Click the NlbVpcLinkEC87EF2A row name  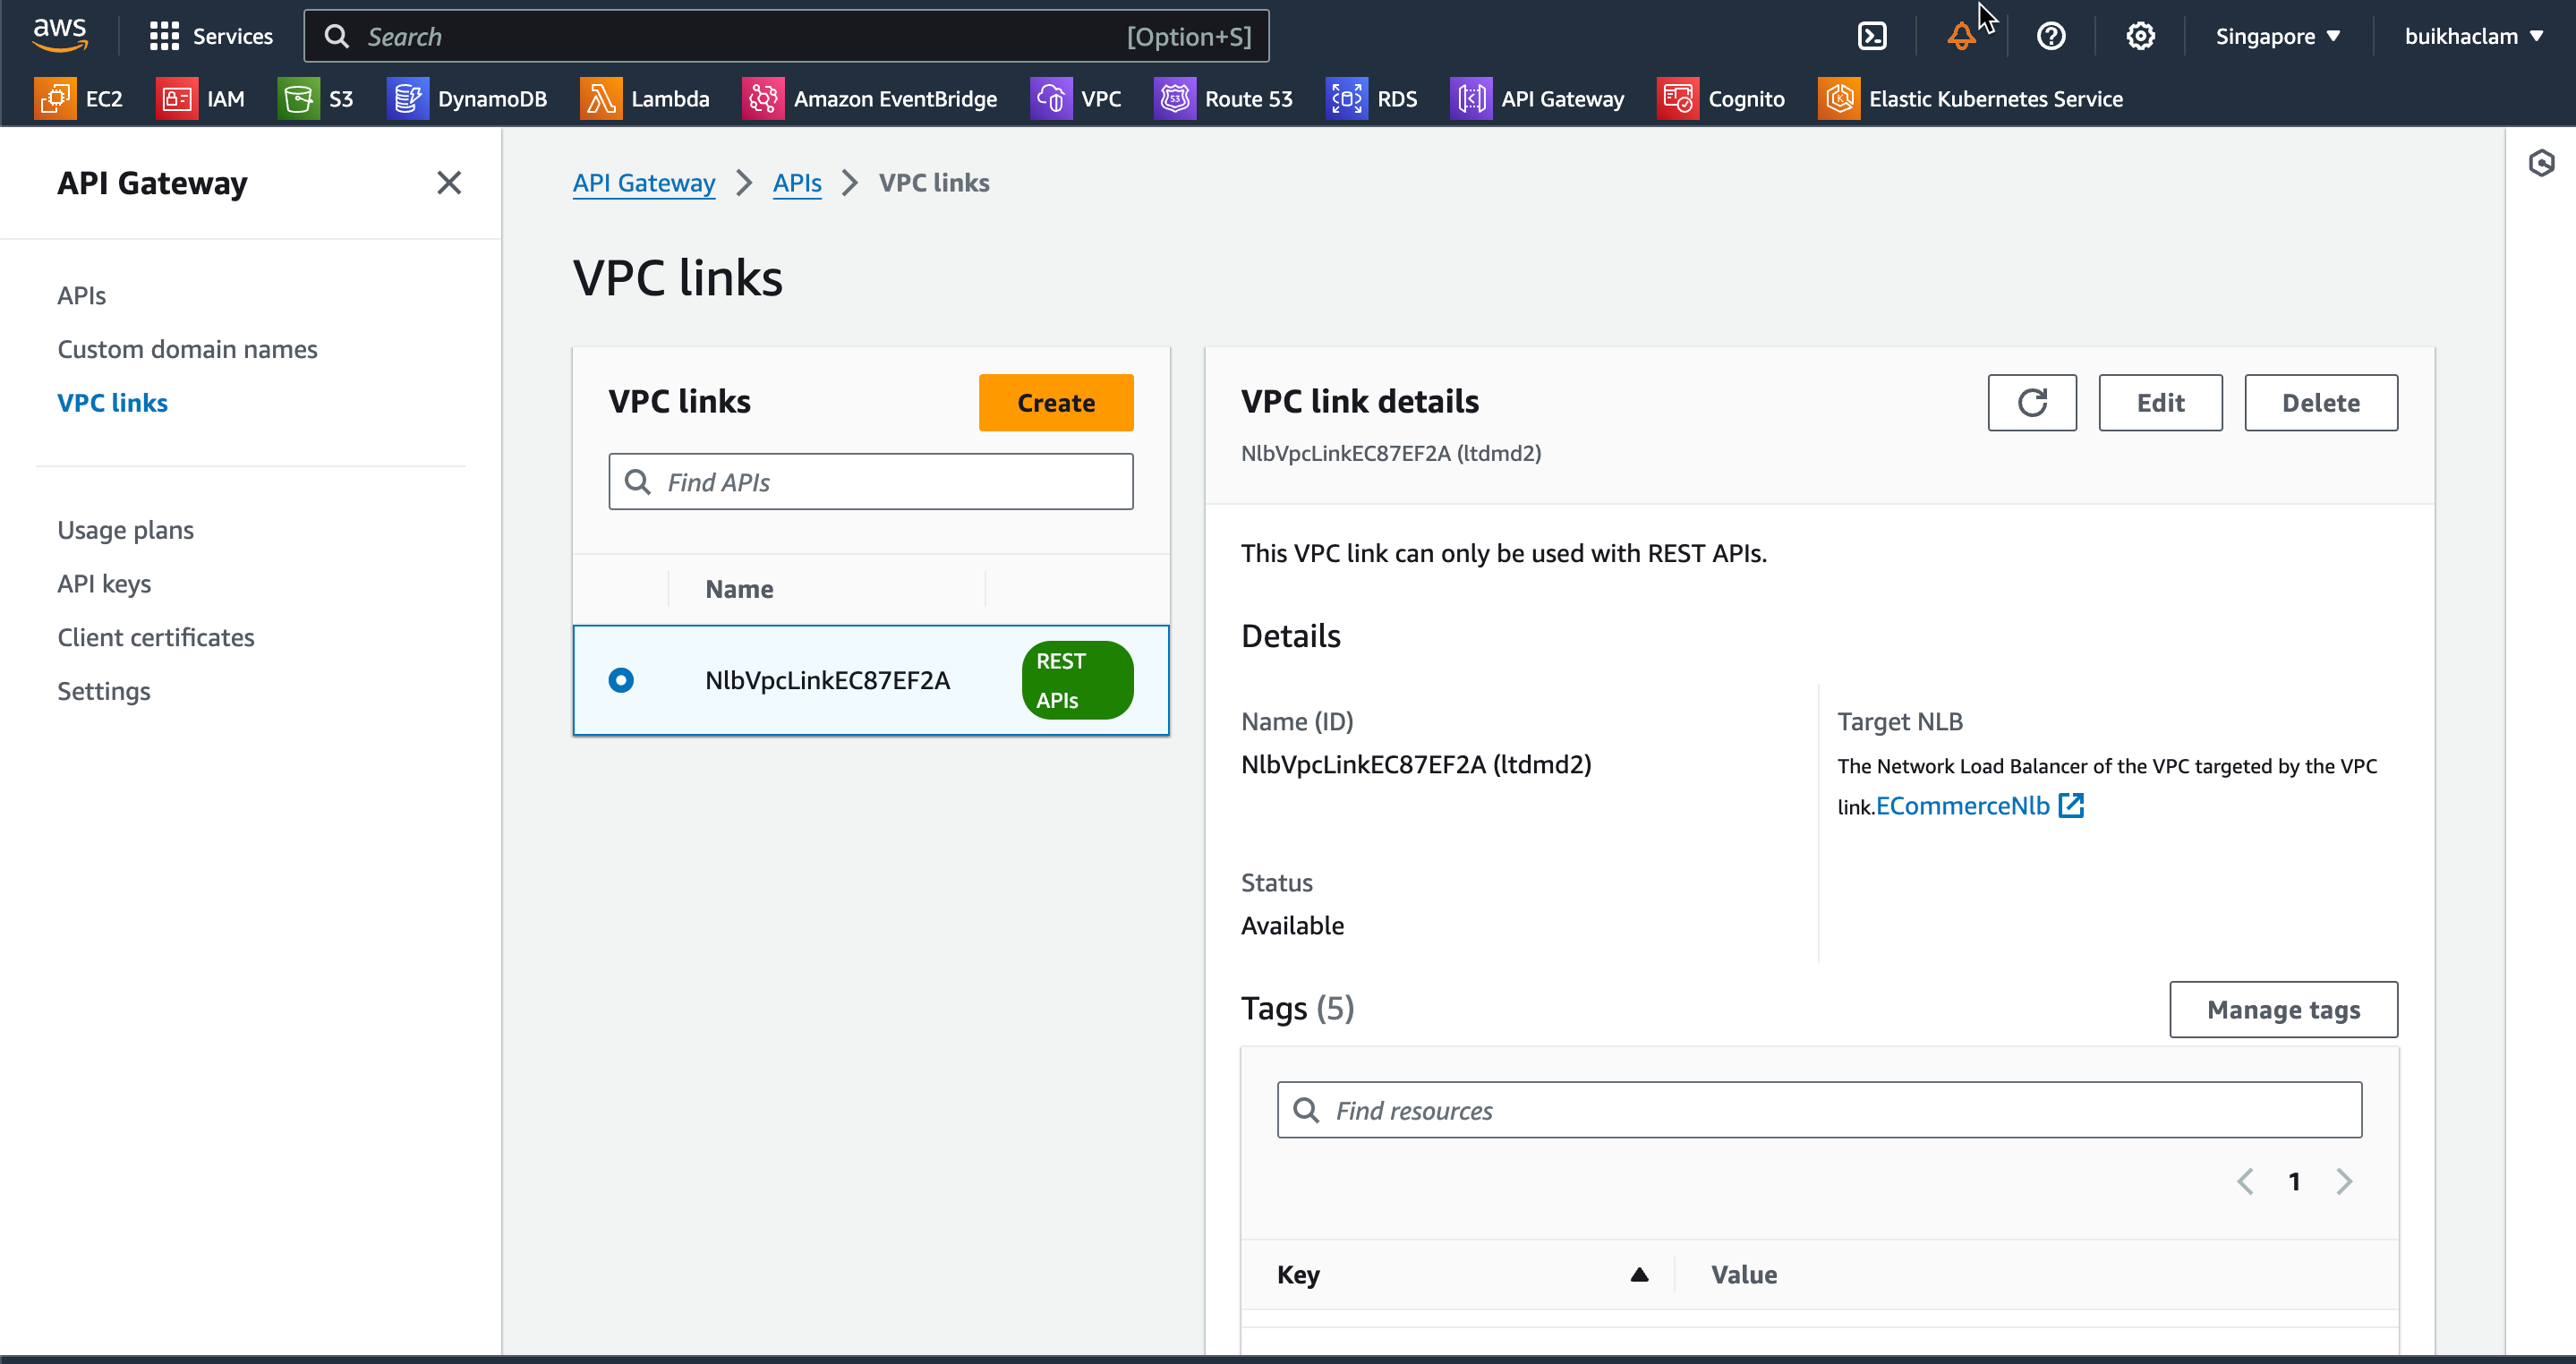827,680
